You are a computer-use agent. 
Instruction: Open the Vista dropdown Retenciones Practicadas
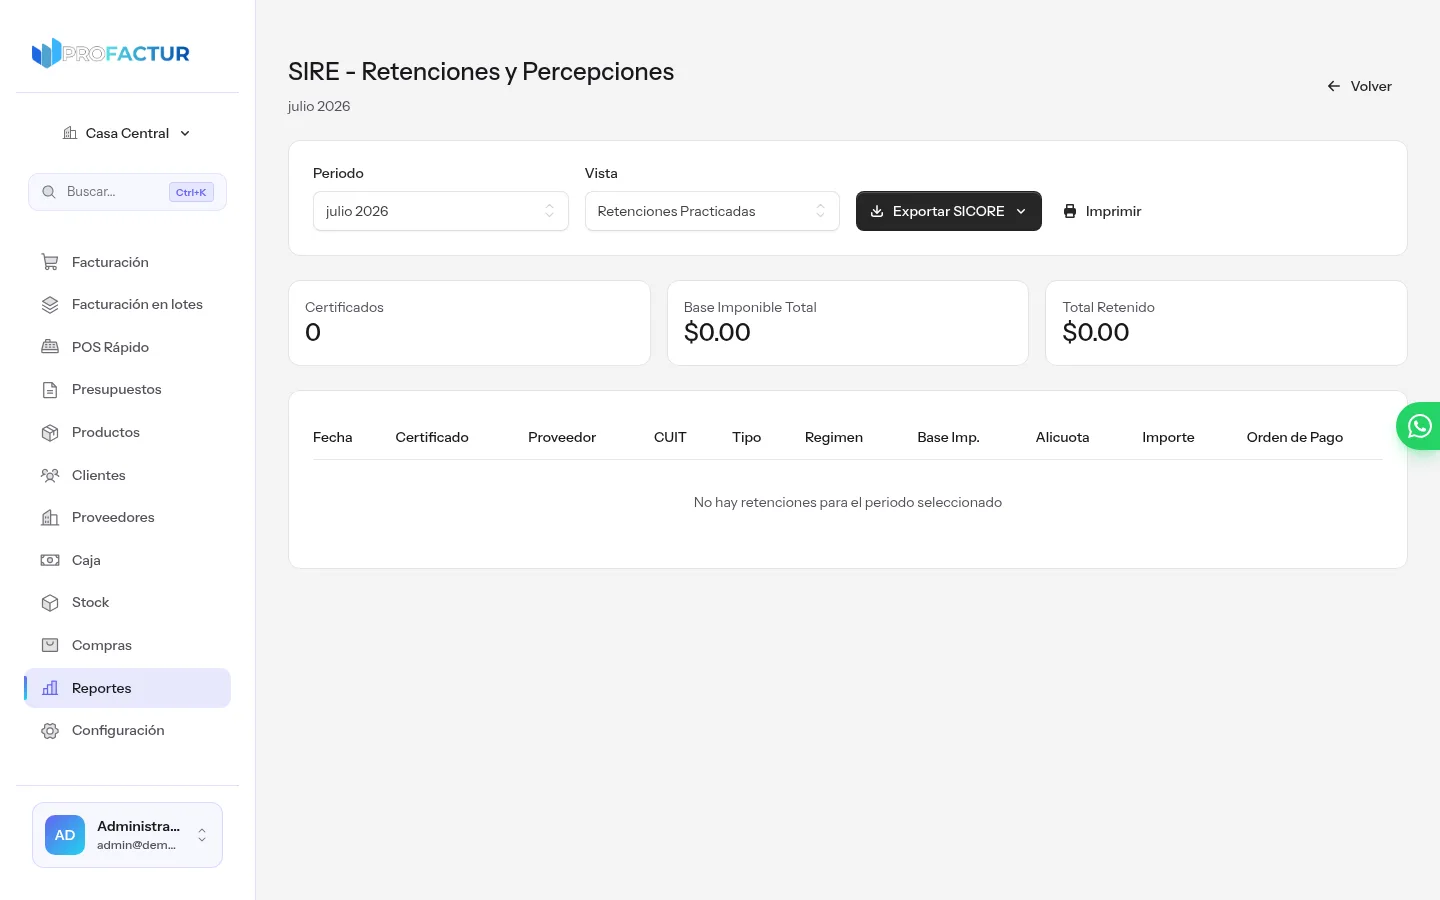point(712,211)
